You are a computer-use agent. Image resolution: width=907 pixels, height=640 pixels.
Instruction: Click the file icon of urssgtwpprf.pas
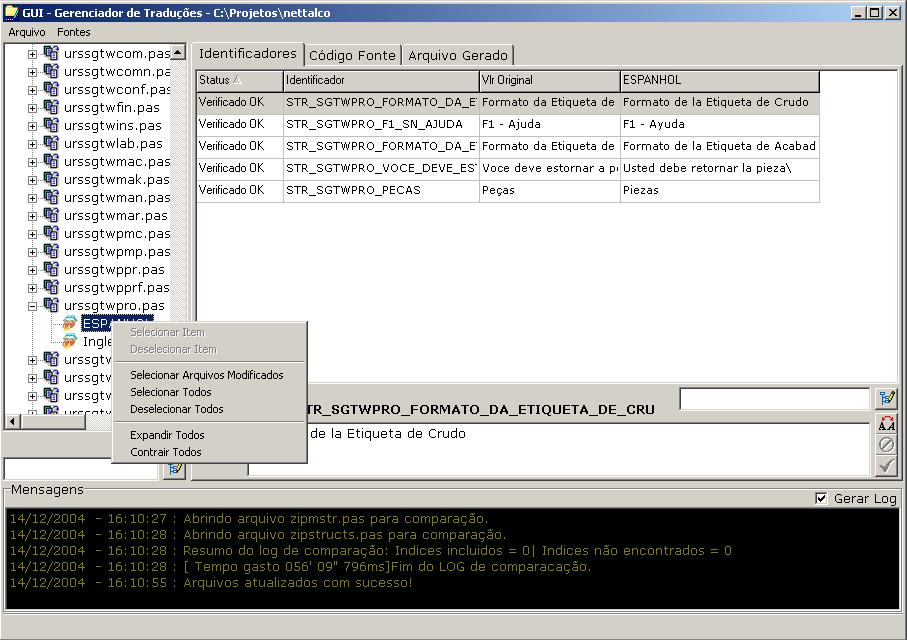51,287
